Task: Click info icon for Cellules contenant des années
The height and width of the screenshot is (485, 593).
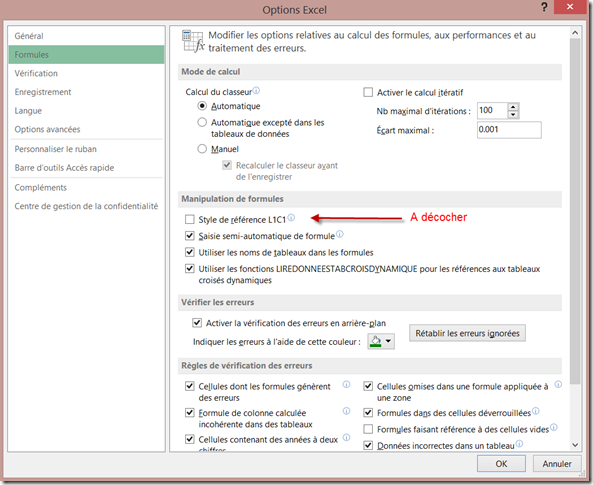Action: (346, 437)
